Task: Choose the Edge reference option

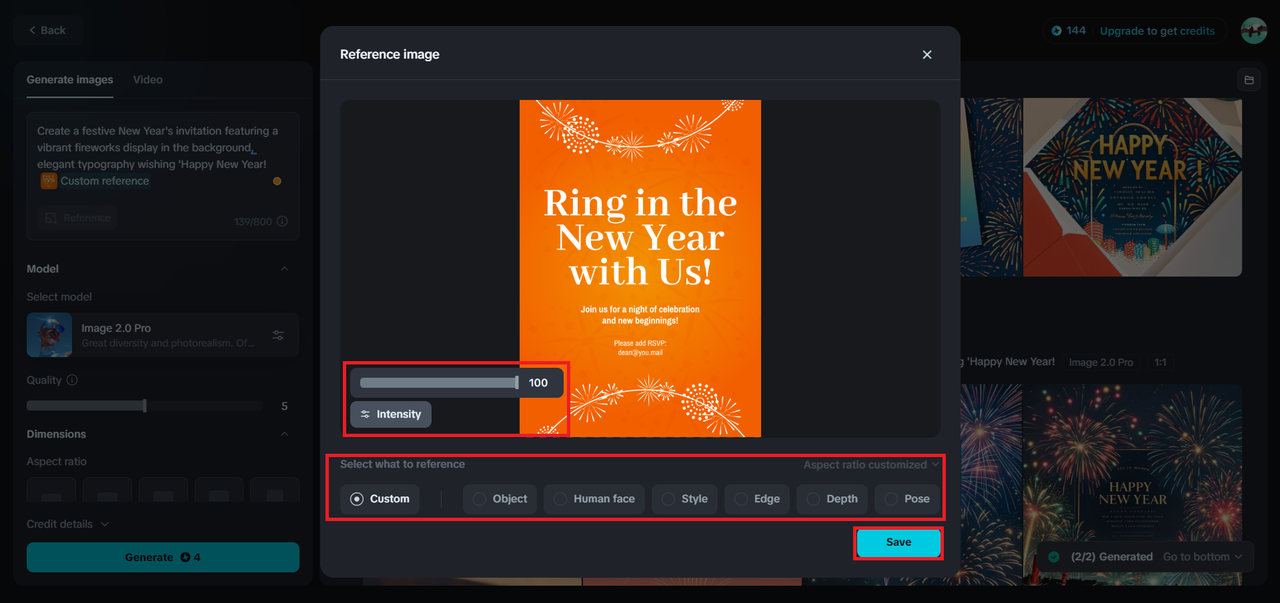Action: tap(756, 499)
